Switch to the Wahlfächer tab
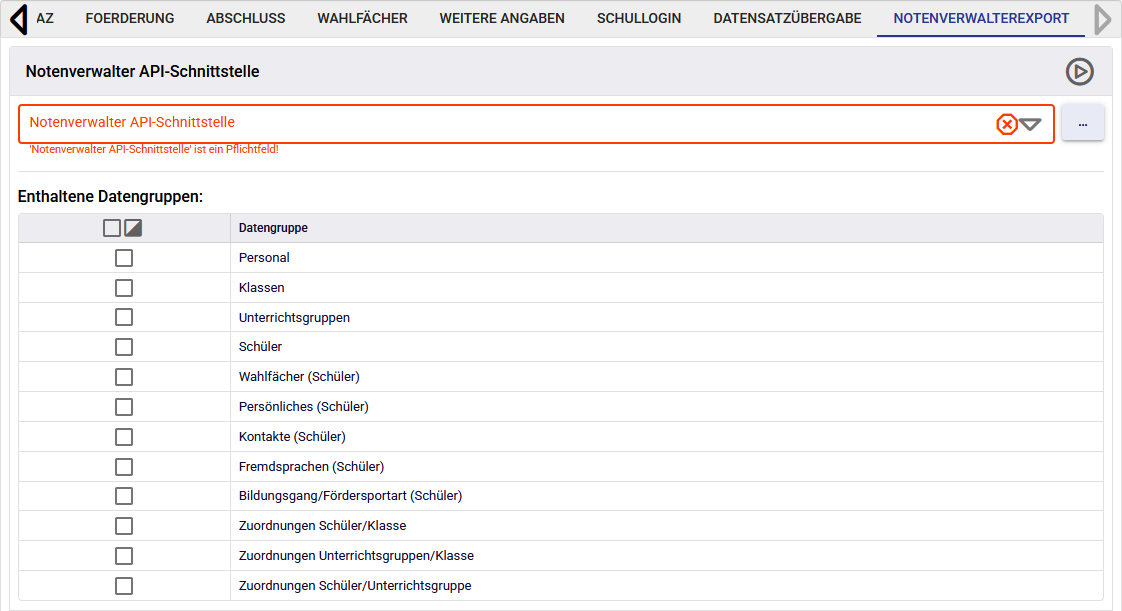1122x611 pixels. [x=362, y=18]
